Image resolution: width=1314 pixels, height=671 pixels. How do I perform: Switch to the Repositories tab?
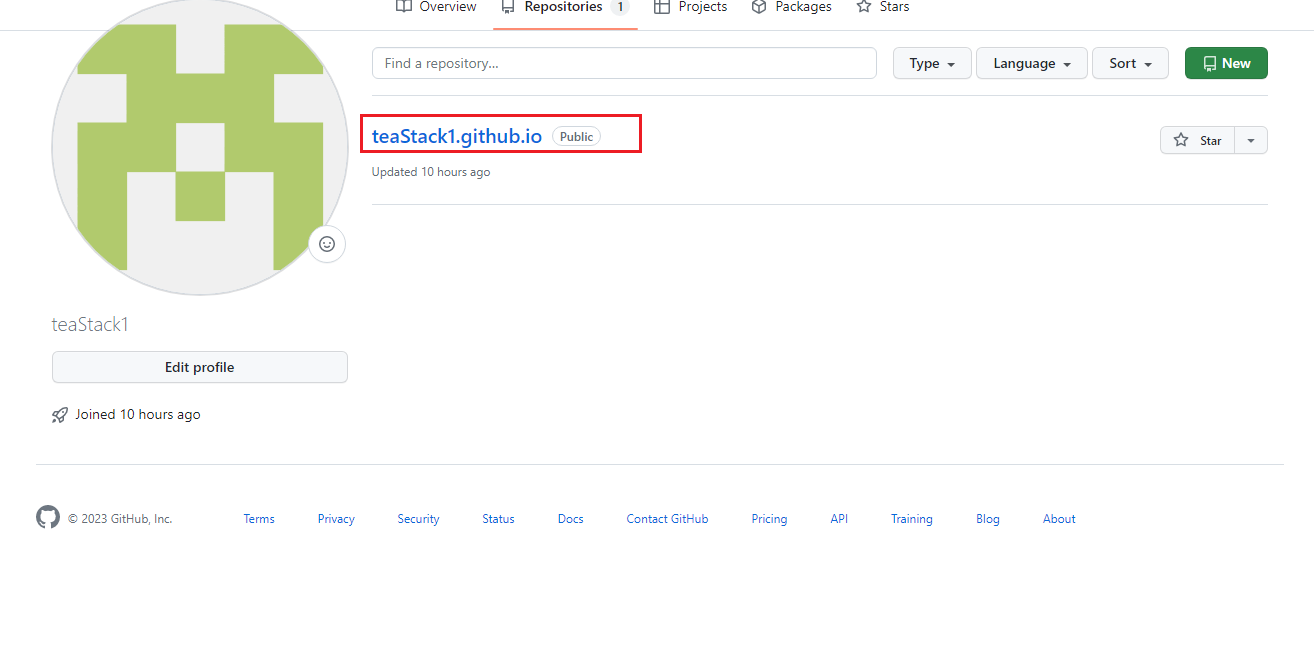pyautogui.click(x=565, y=7)
